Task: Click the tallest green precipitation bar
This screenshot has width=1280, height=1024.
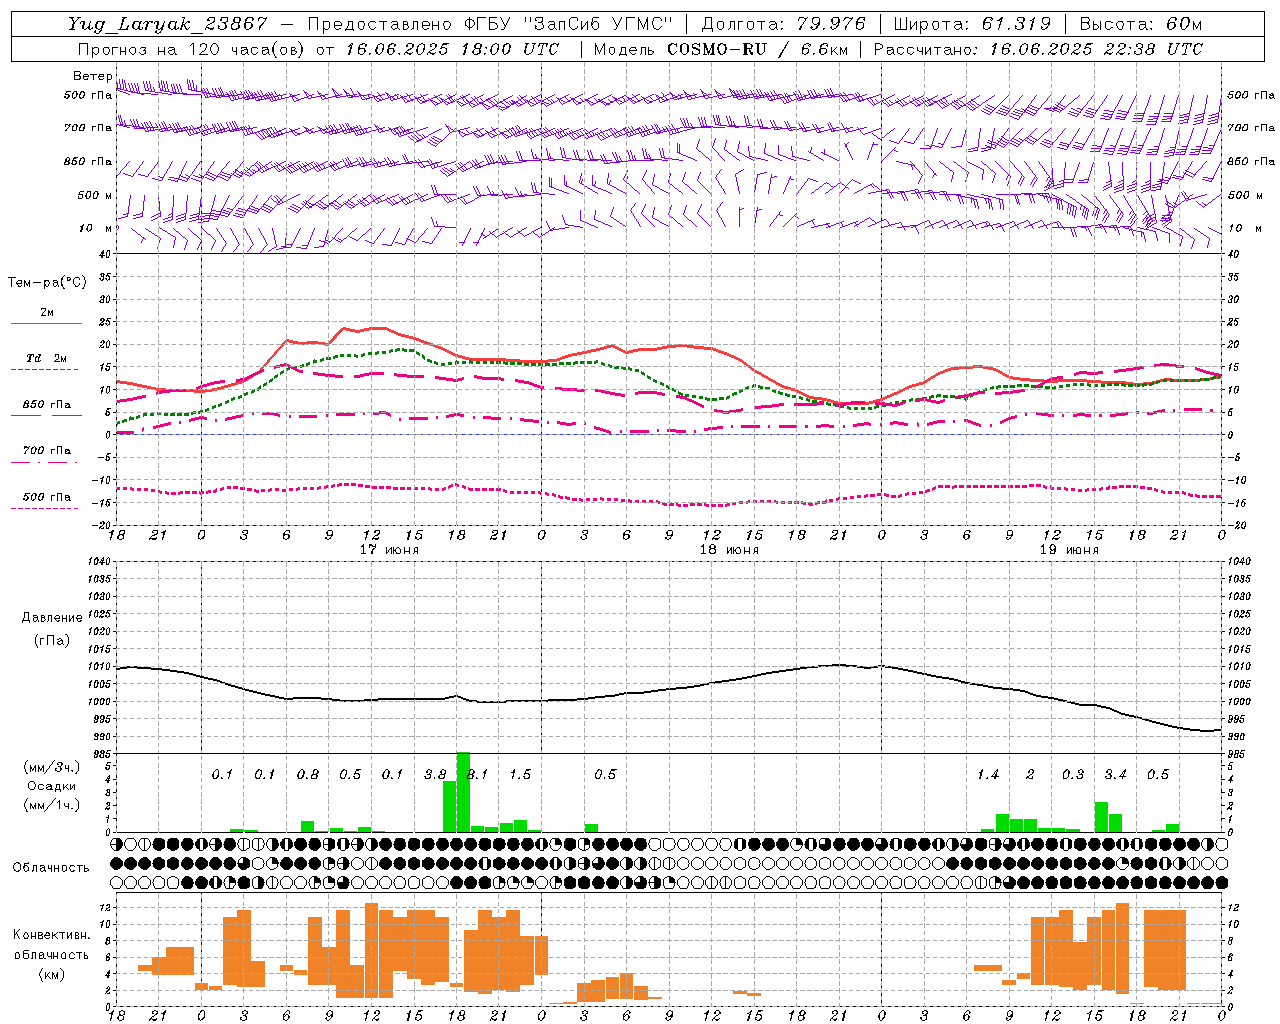Action: coord(463,792)
